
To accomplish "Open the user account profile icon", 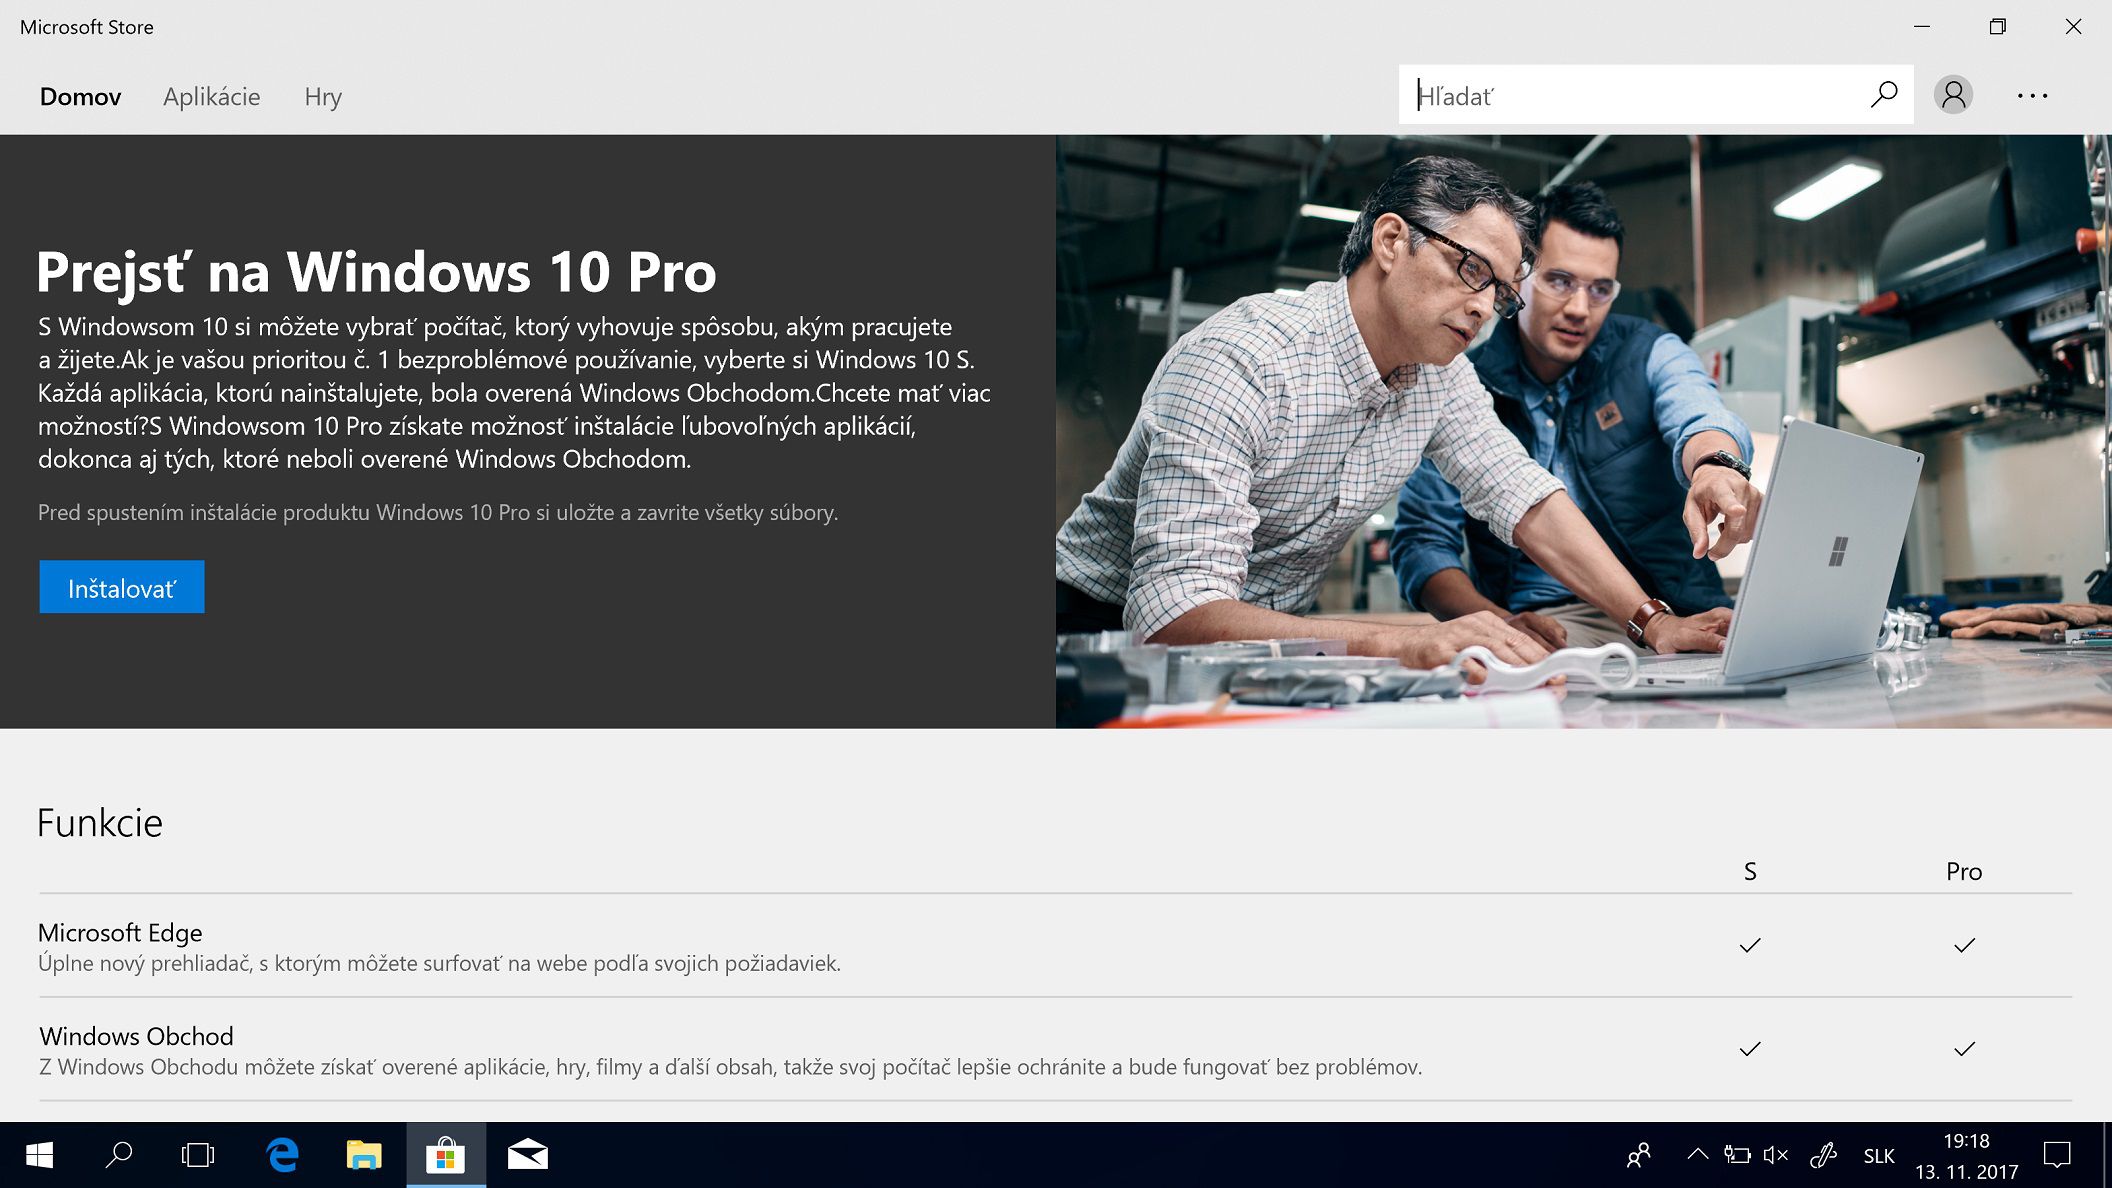I will [x=1953, y=95].
